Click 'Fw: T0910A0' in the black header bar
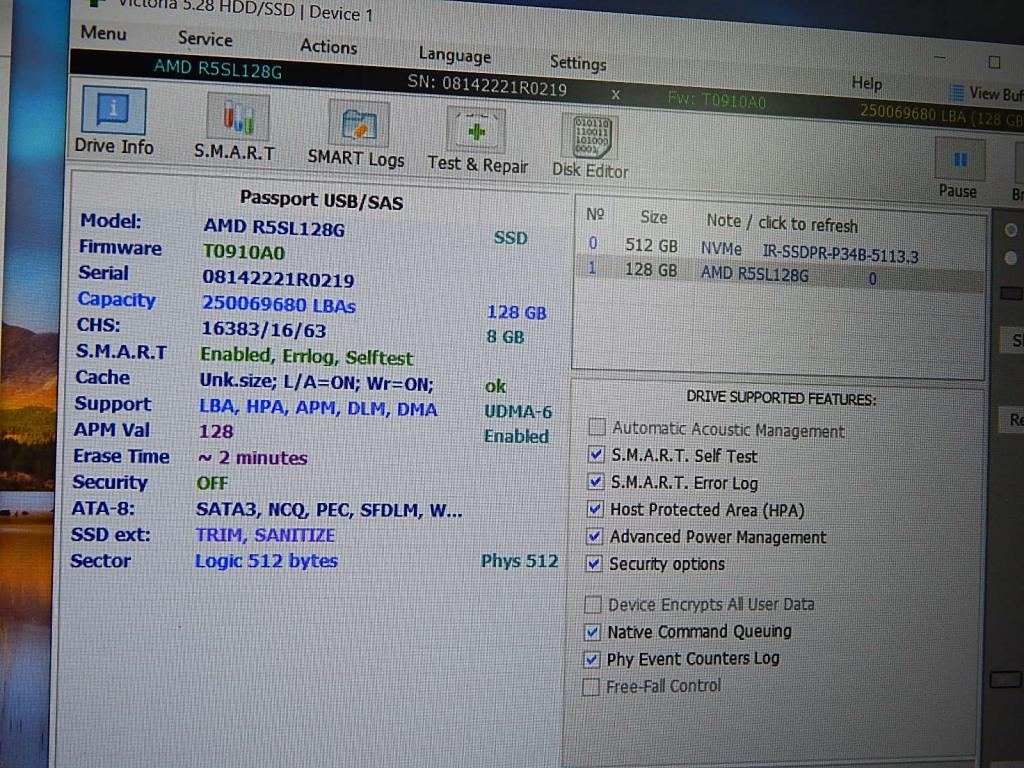Screen dimensions: 1024x768 (716, 100)
